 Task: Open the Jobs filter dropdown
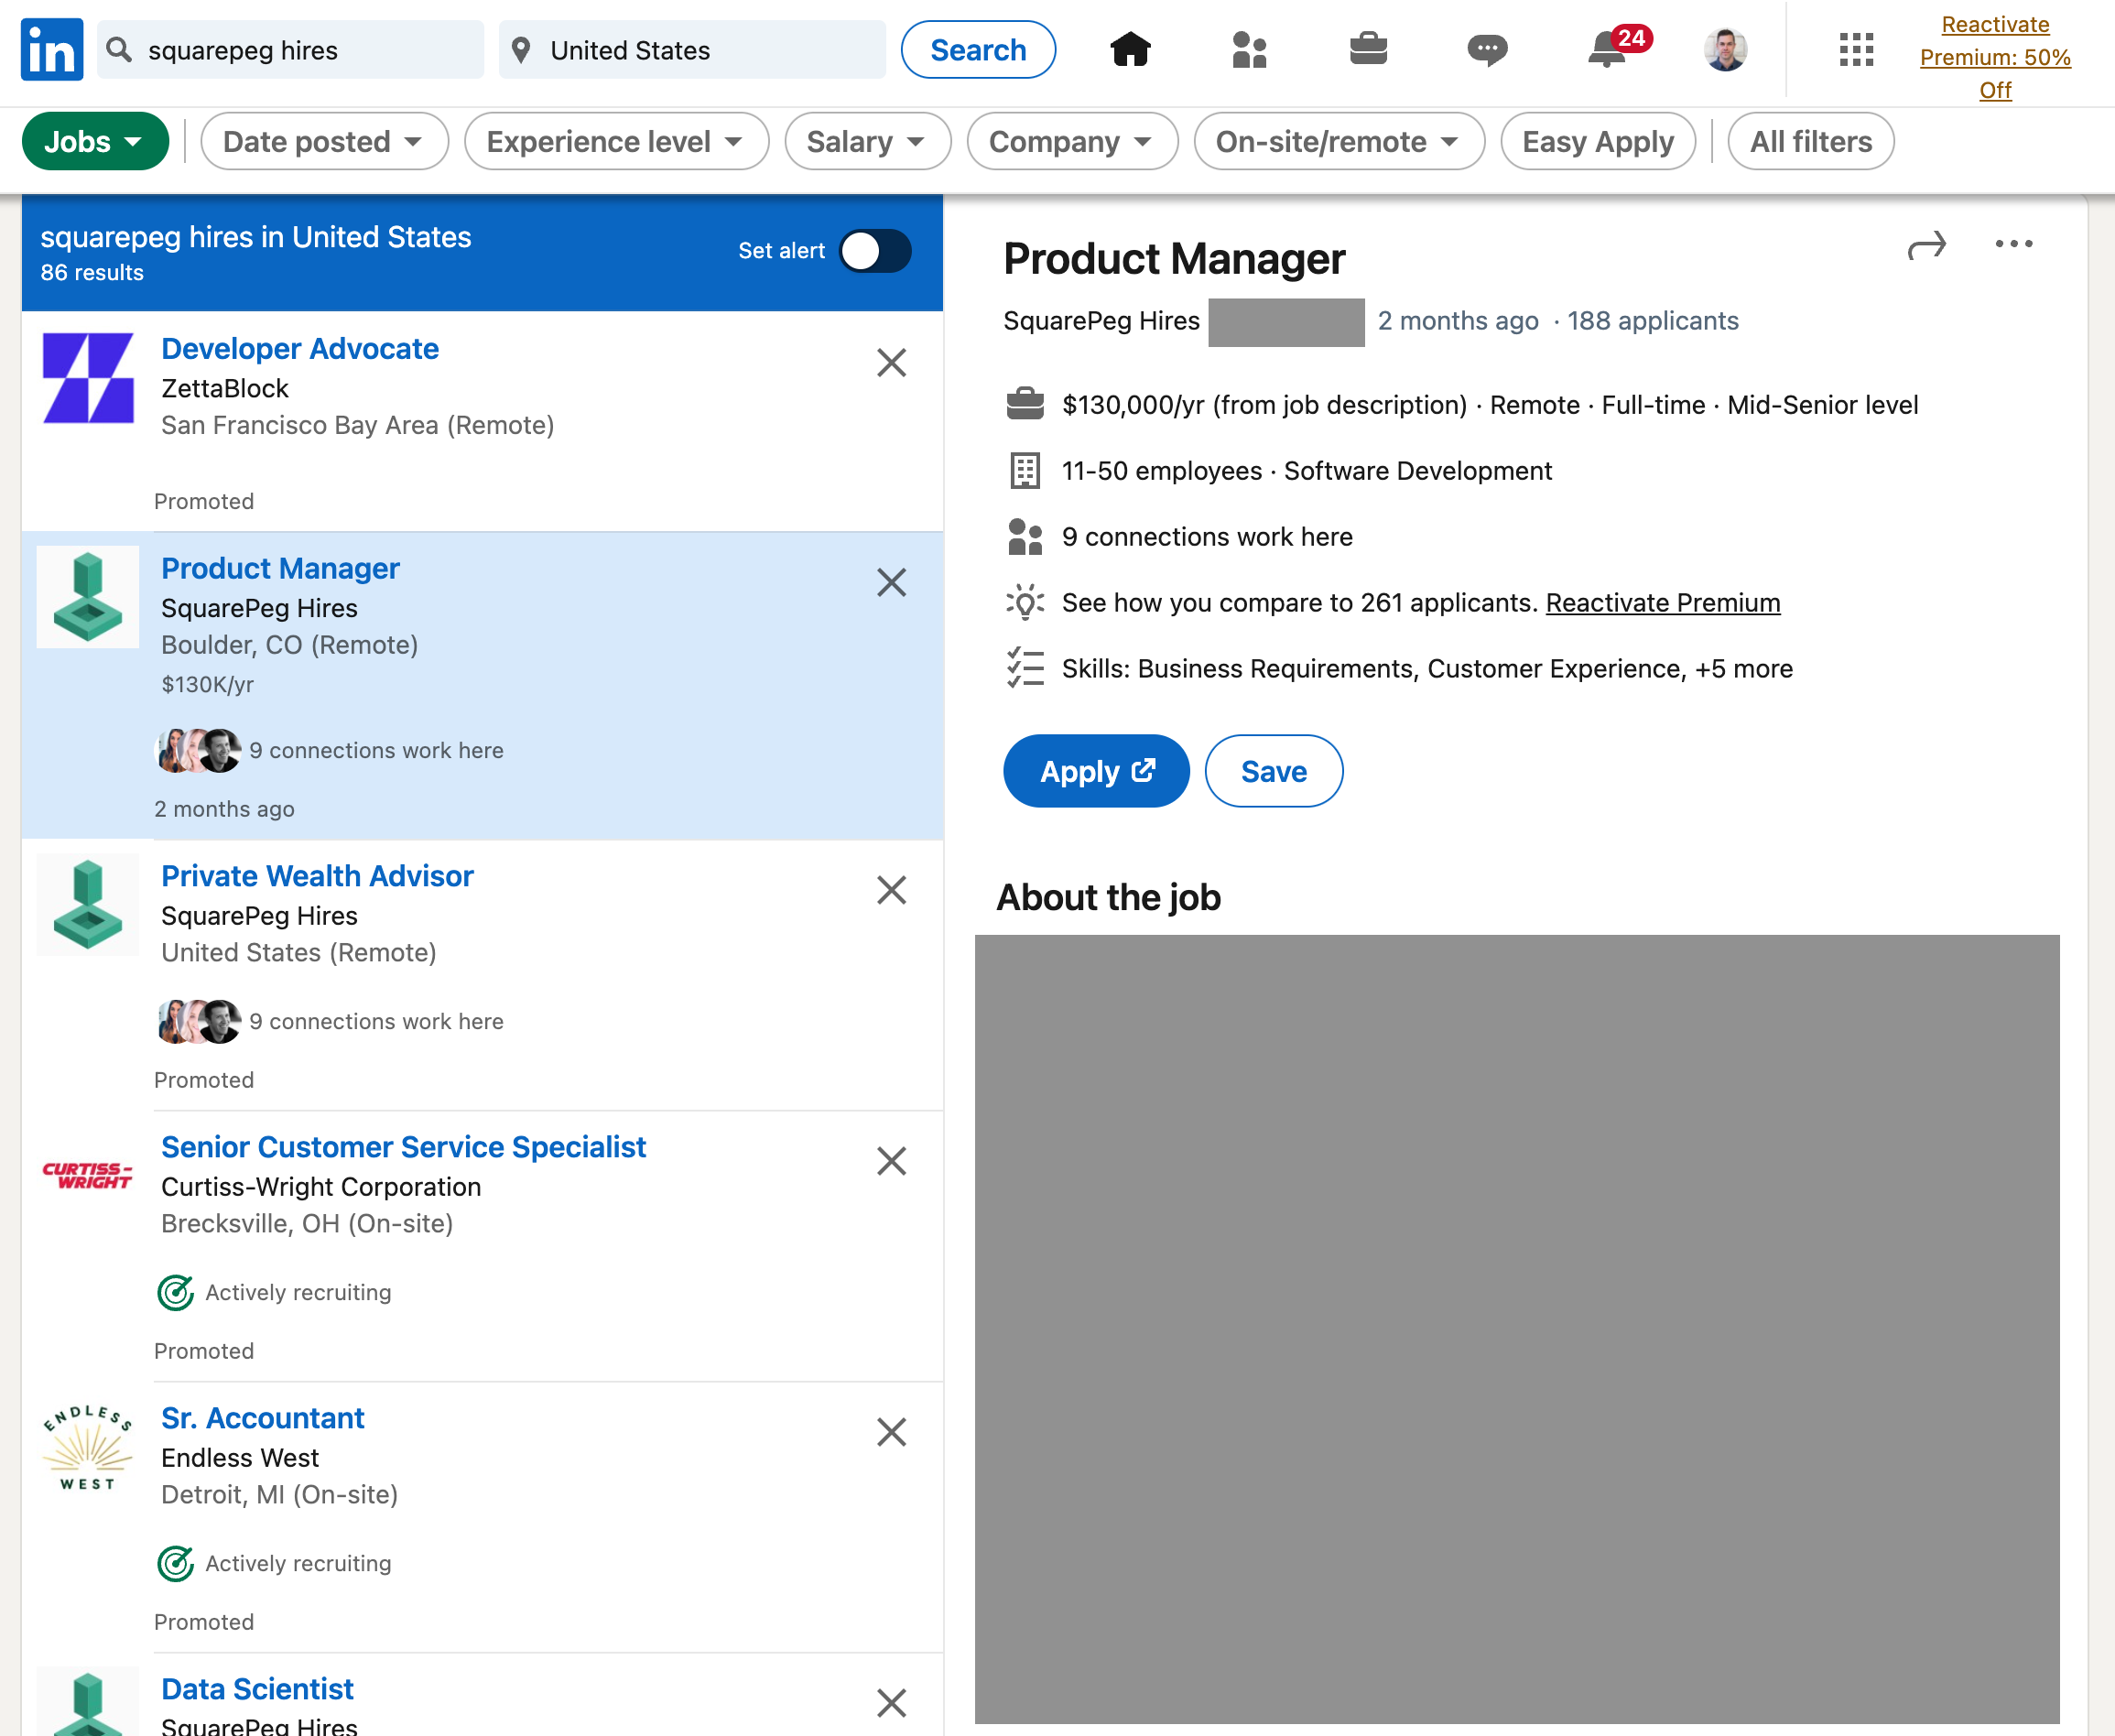point(95,141)
